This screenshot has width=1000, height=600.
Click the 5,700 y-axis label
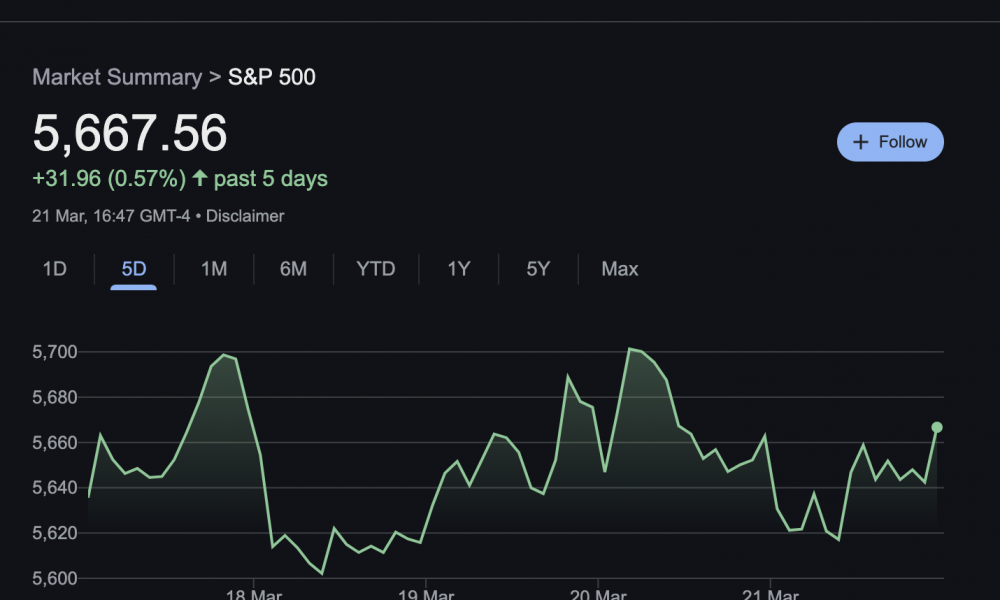click(x=55, y=352)
